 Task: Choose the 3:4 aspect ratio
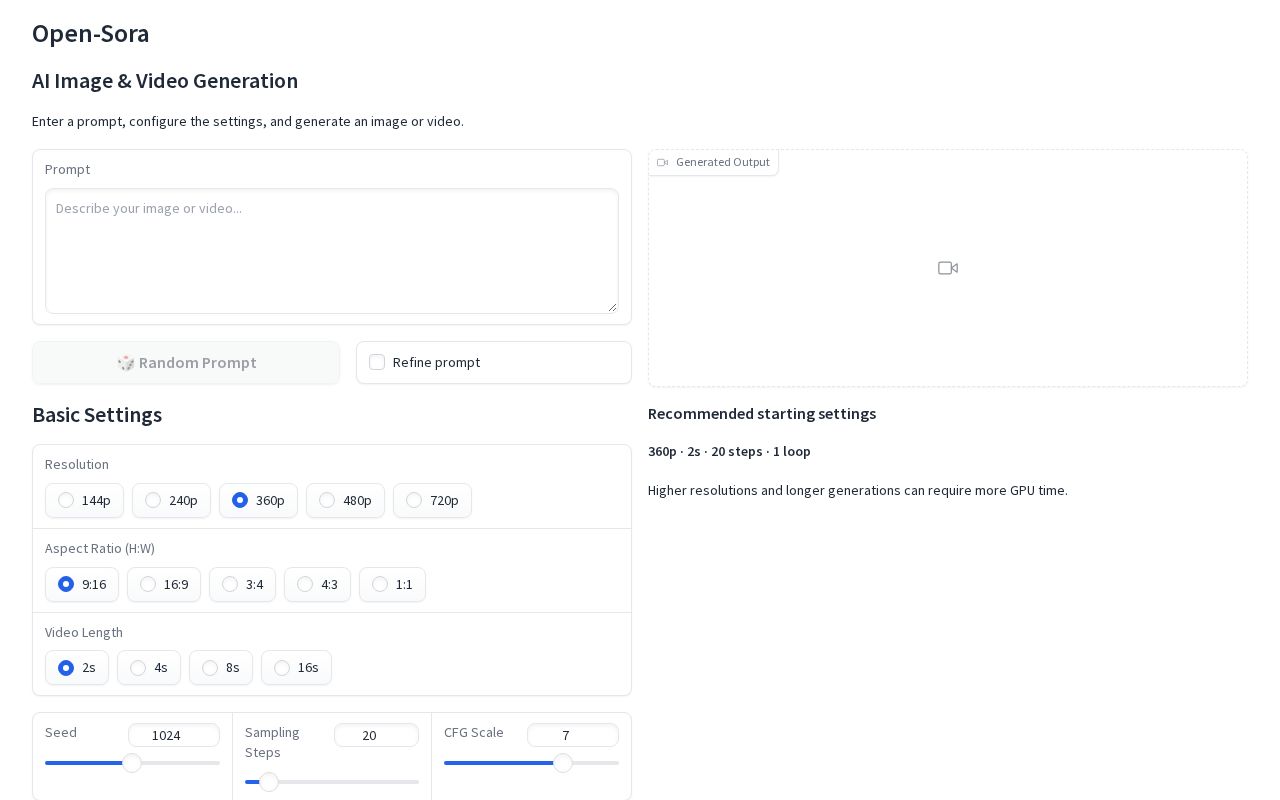point(242,584)
